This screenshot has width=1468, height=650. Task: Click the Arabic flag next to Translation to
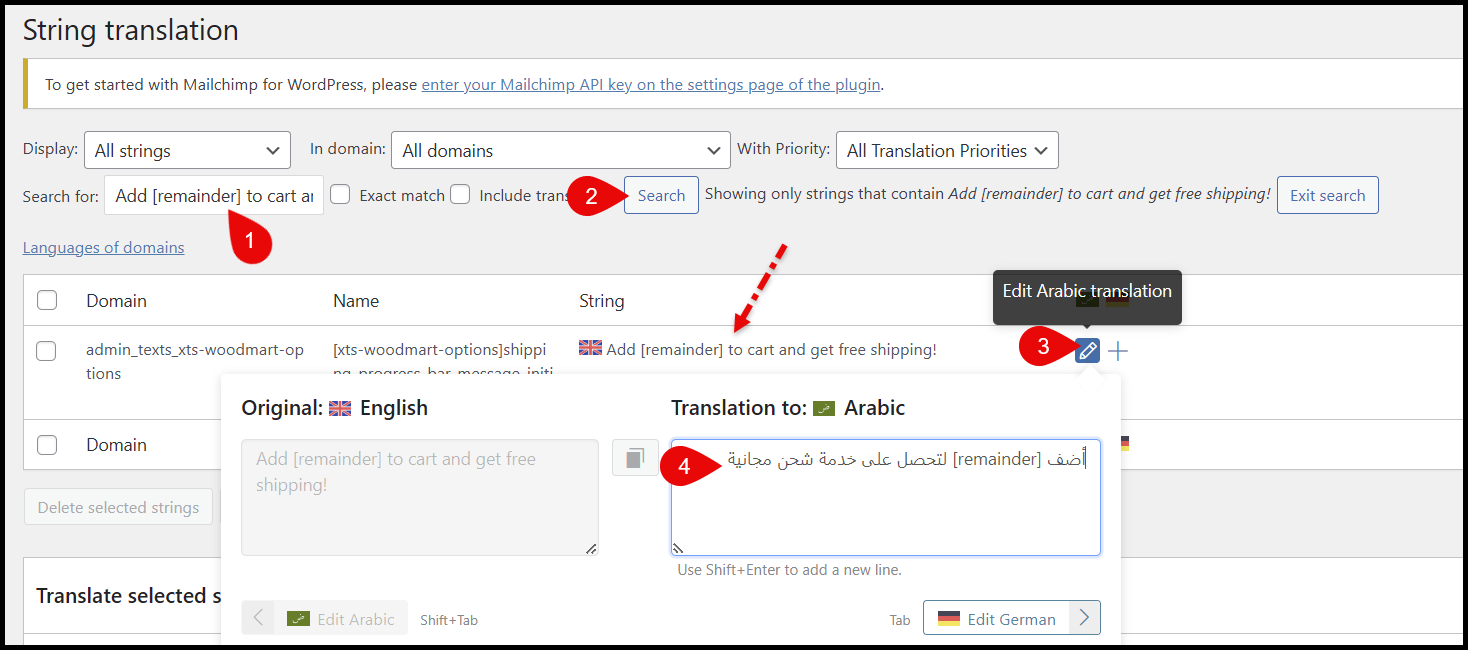(x=824, y=408)
